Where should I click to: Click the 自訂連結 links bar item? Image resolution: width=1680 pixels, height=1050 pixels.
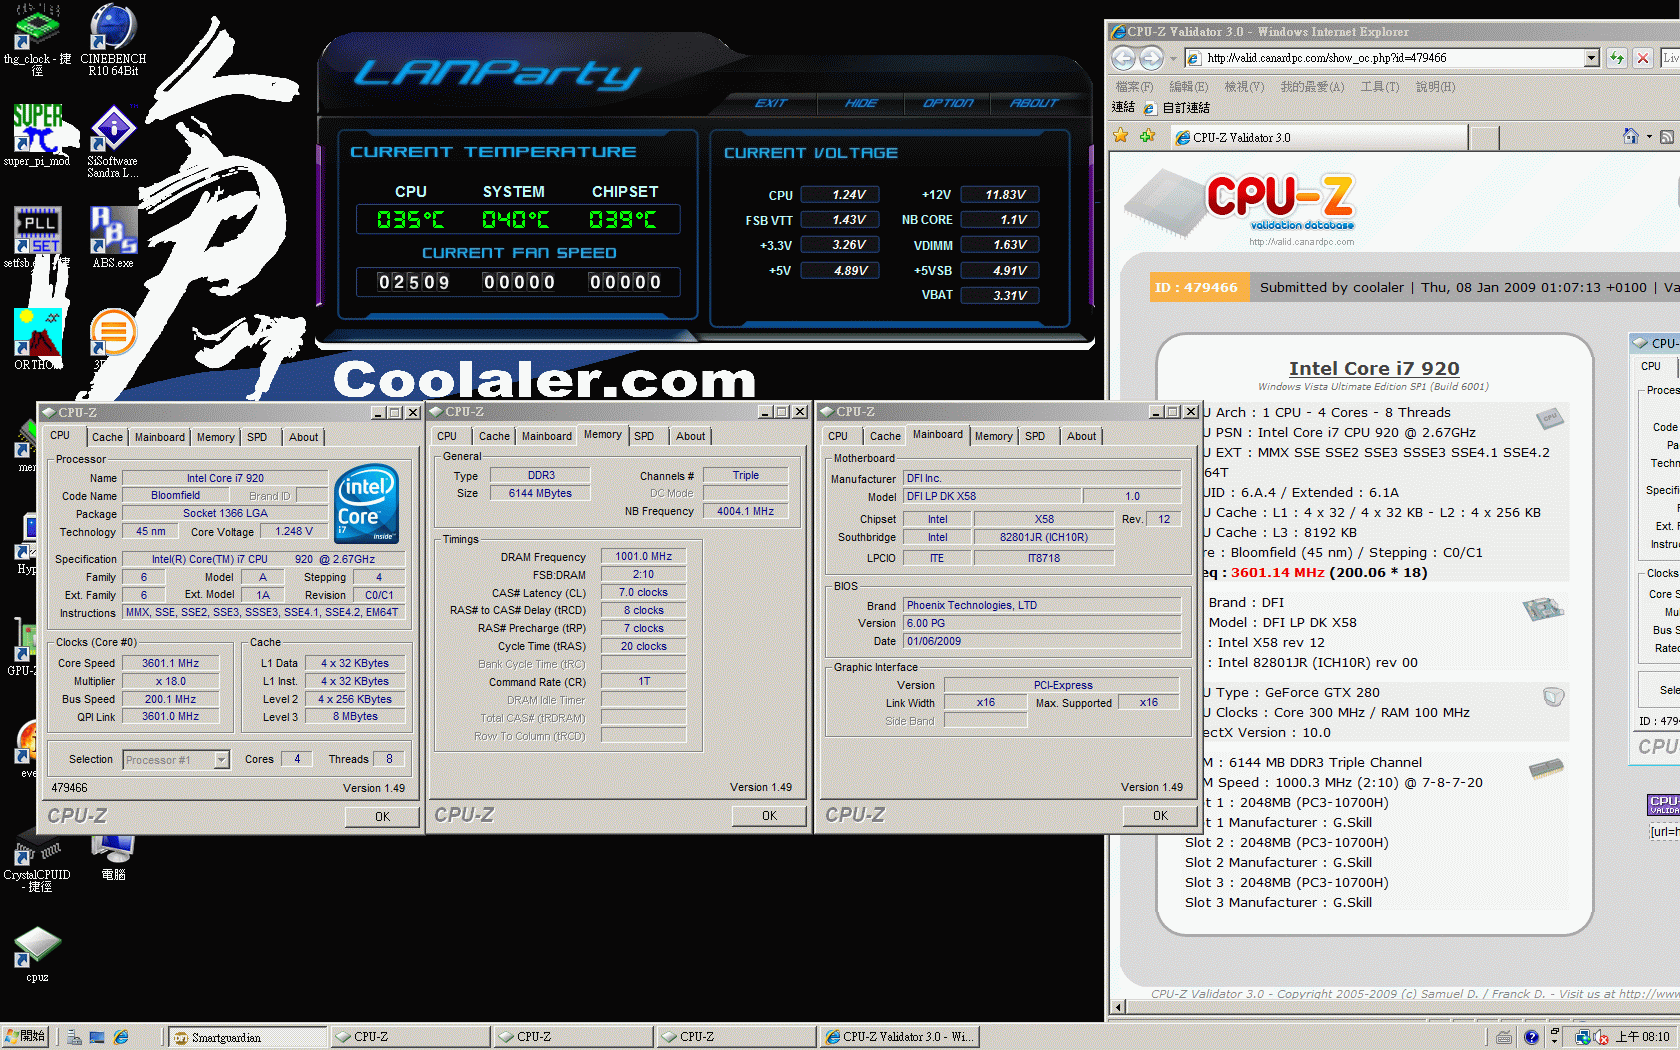point(1177,108)
